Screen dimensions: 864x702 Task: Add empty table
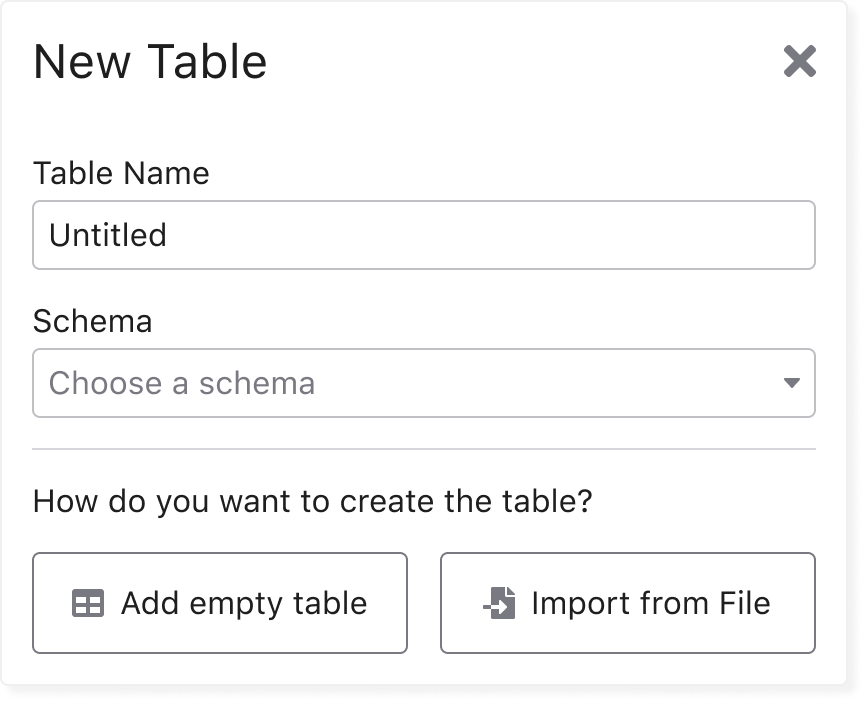tap(220, 603)
